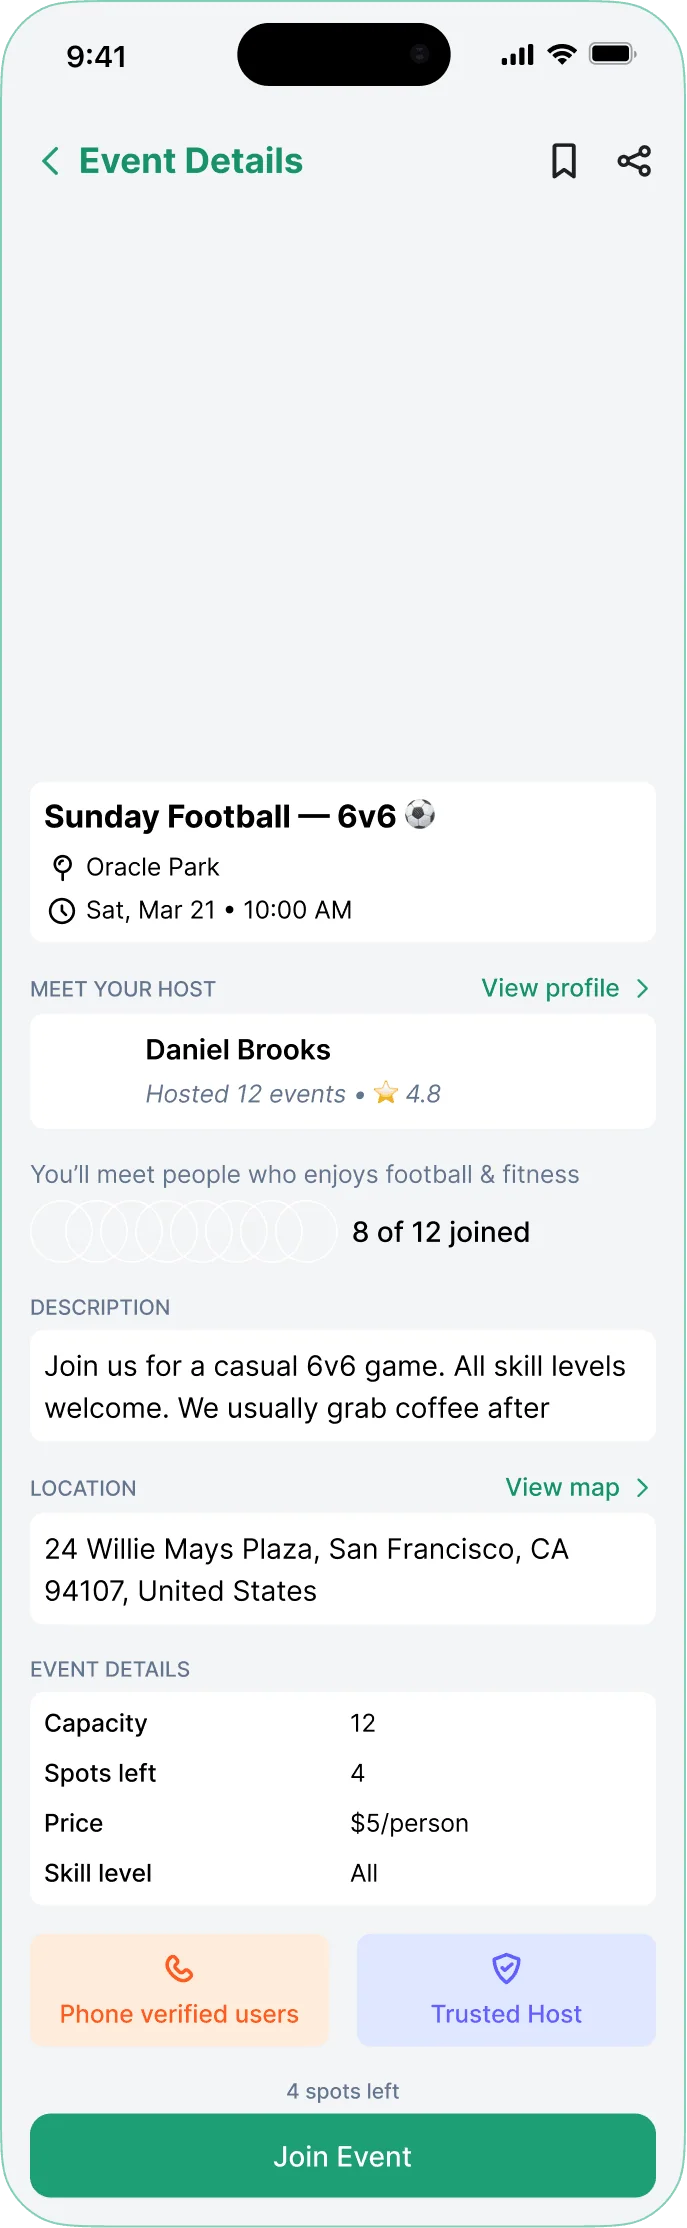Click the View profile link
The width and height of the screenshot is (687, 2228).
549,988
